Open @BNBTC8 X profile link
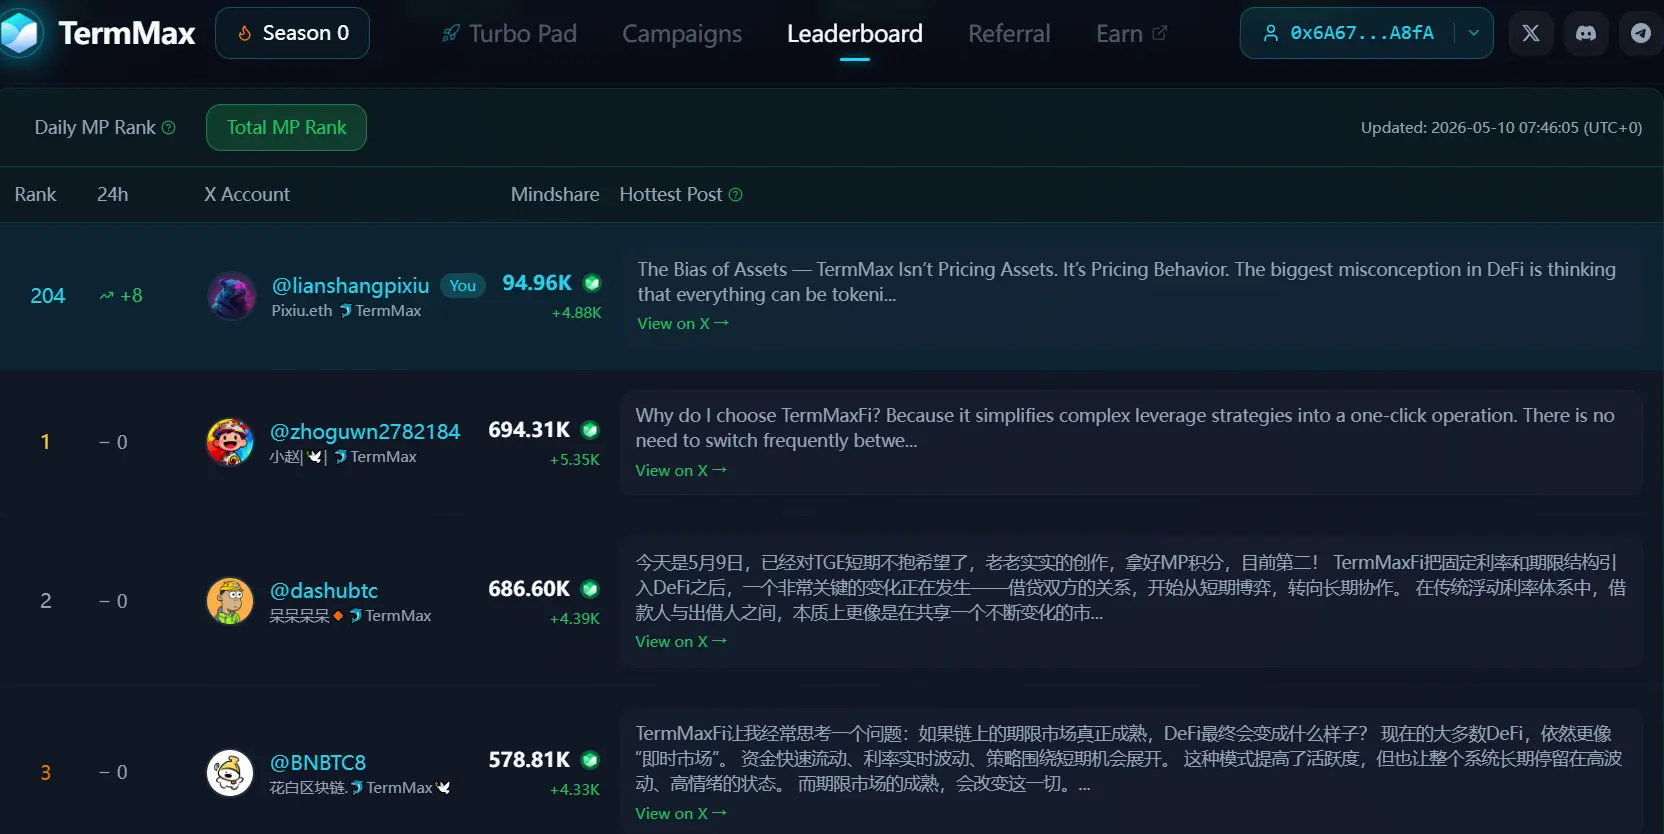Screen dimensions: 1664x834 (318, 763)
